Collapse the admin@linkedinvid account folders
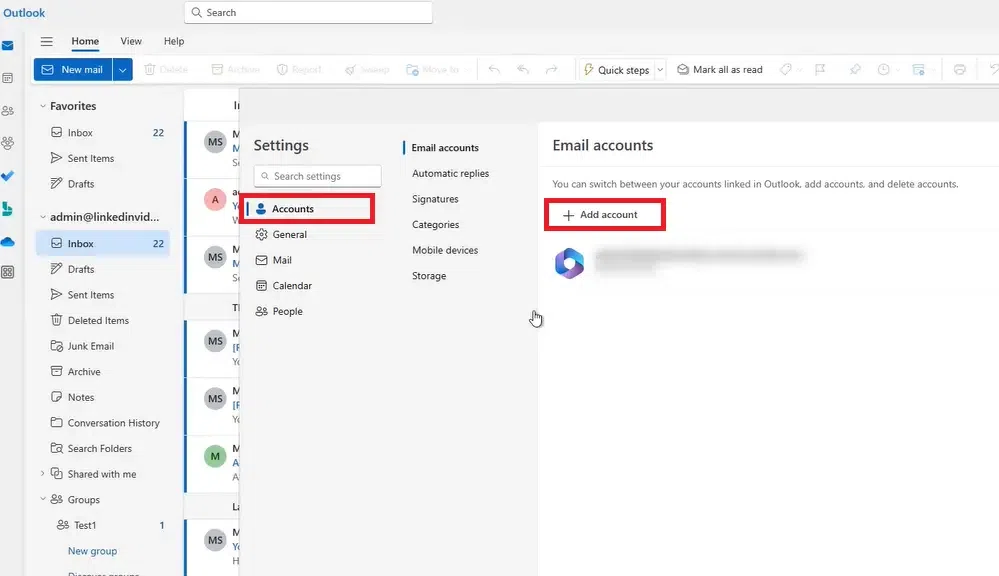The image size is (999, 576). point(43,217)
